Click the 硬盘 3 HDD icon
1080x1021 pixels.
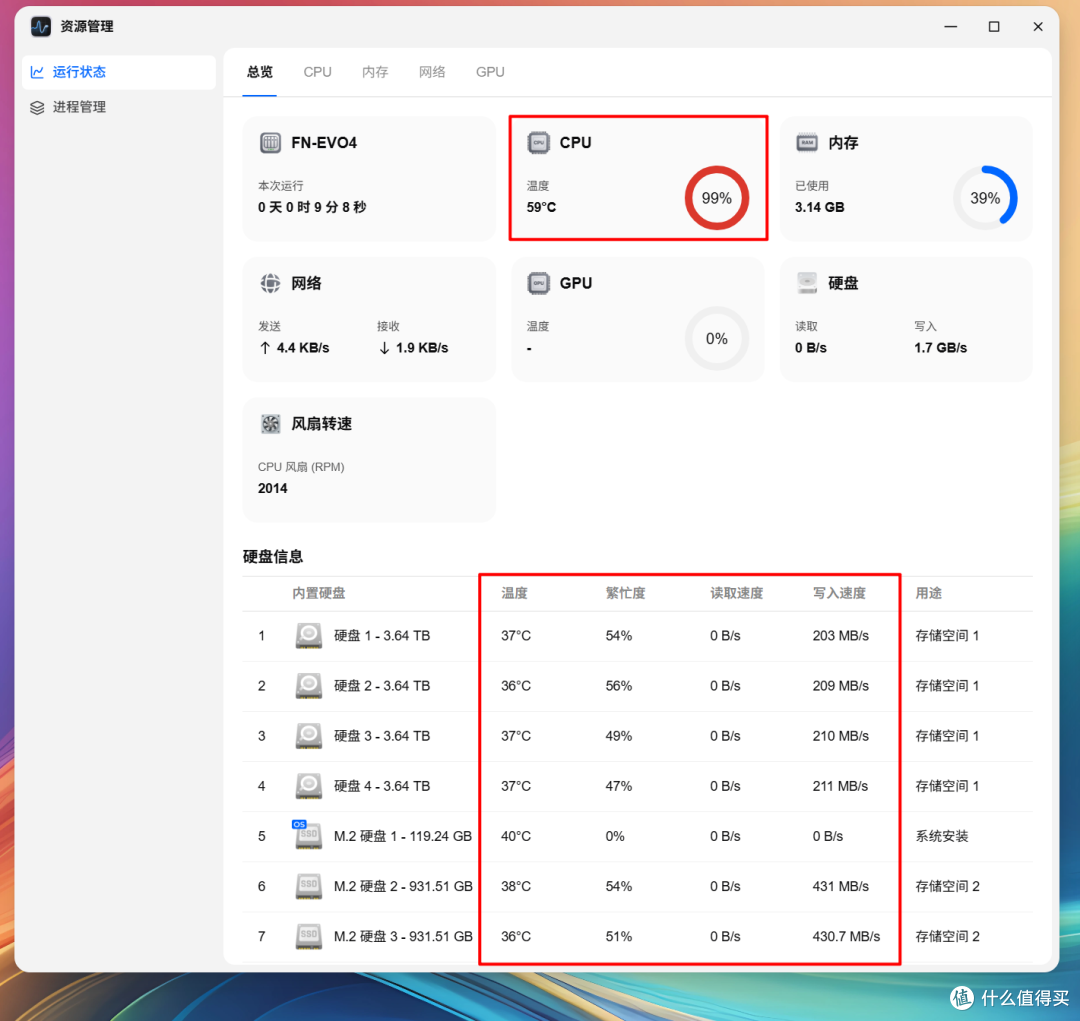tap(309, 736)
